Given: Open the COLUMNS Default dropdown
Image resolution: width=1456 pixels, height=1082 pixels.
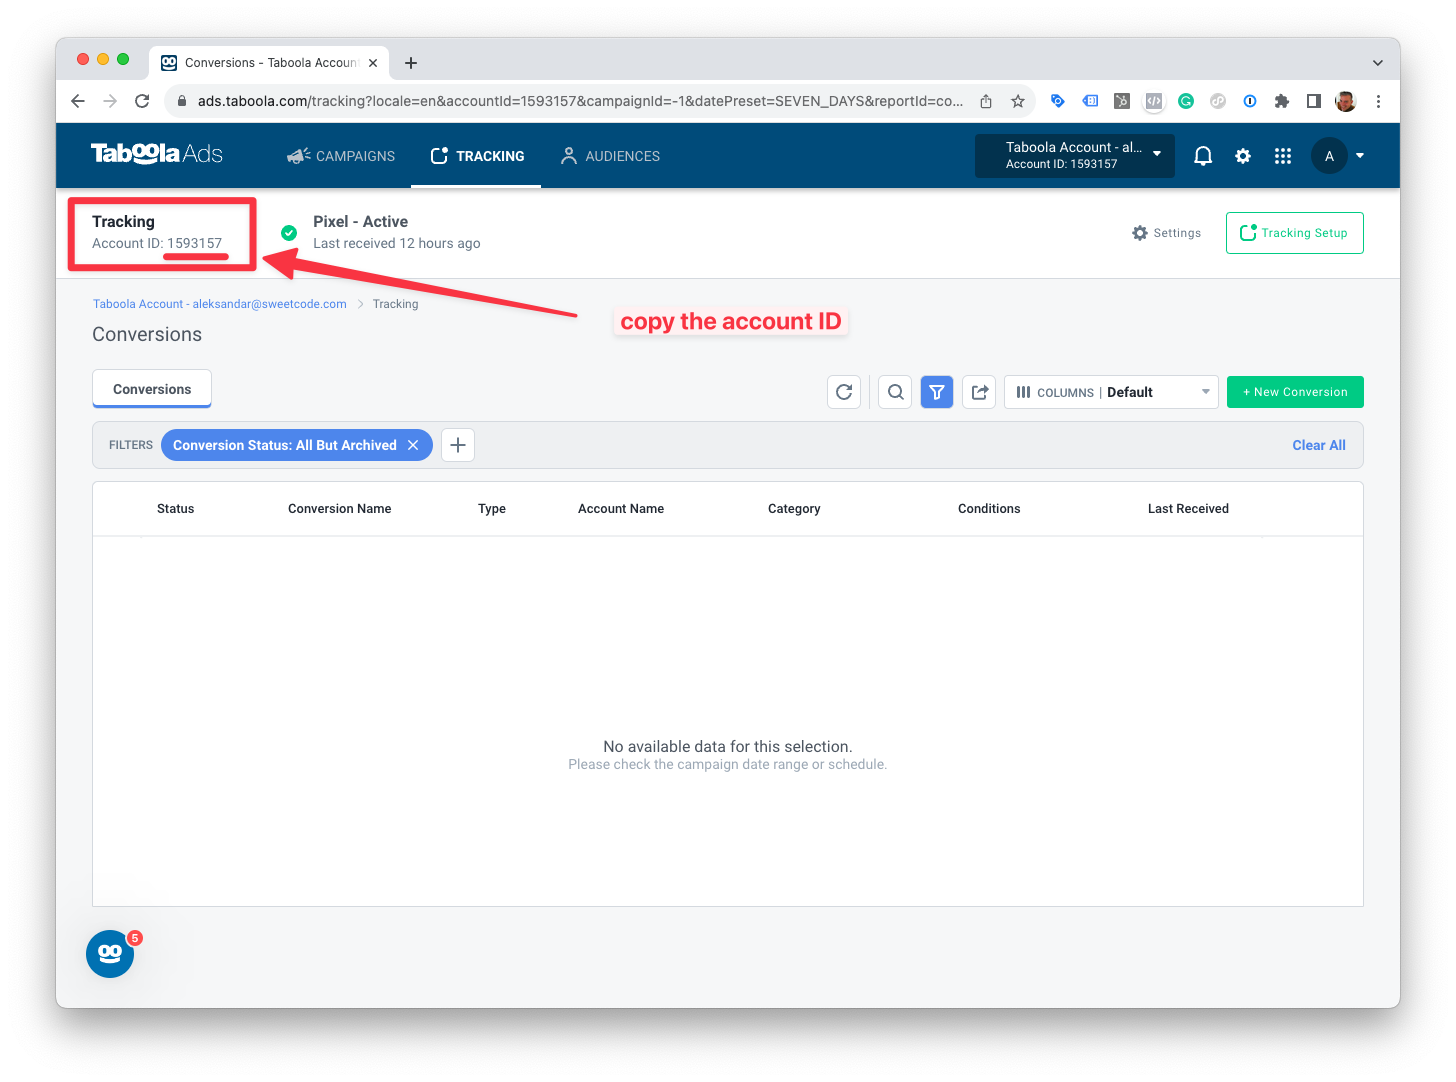Looking at the screenshot, I should click(x=1110, y=391).
